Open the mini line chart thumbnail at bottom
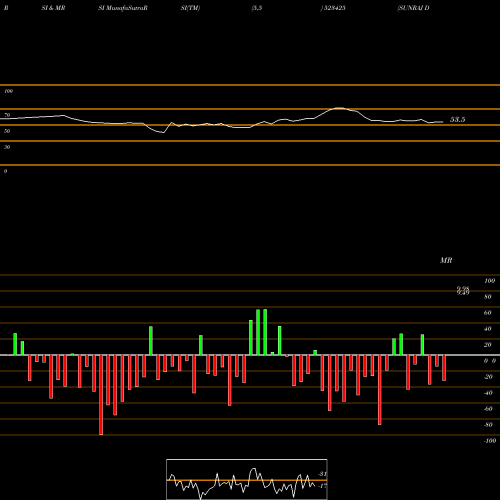The width and height of the screenshot is (500, 500). point(247,479)
